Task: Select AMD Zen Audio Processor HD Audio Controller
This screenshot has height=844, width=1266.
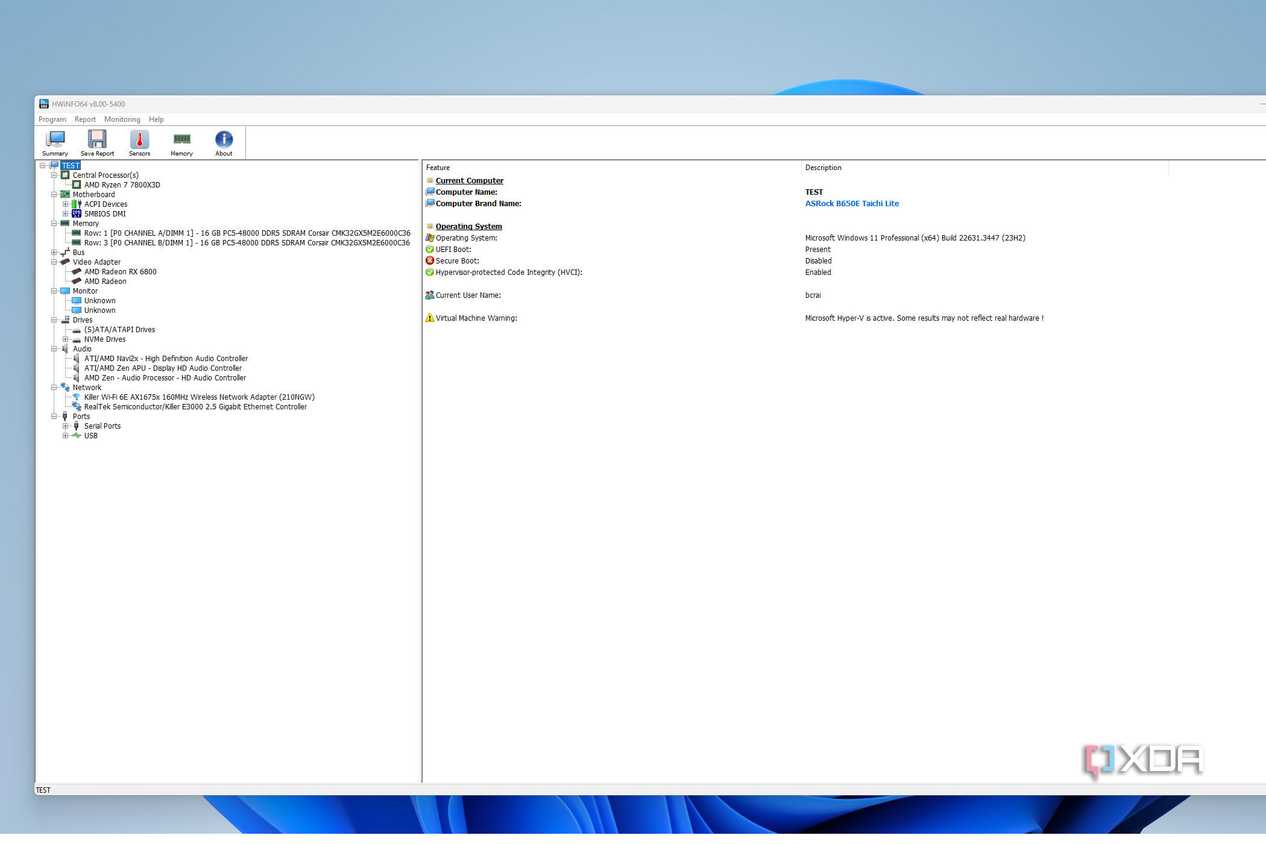Action: (x=165, y=378)
